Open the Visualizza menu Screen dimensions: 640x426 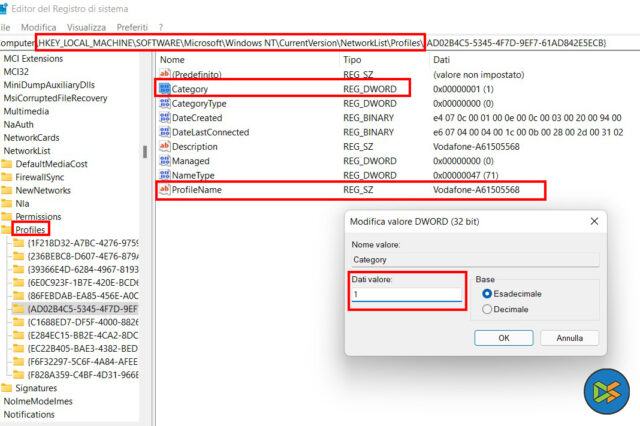point(86,27)
